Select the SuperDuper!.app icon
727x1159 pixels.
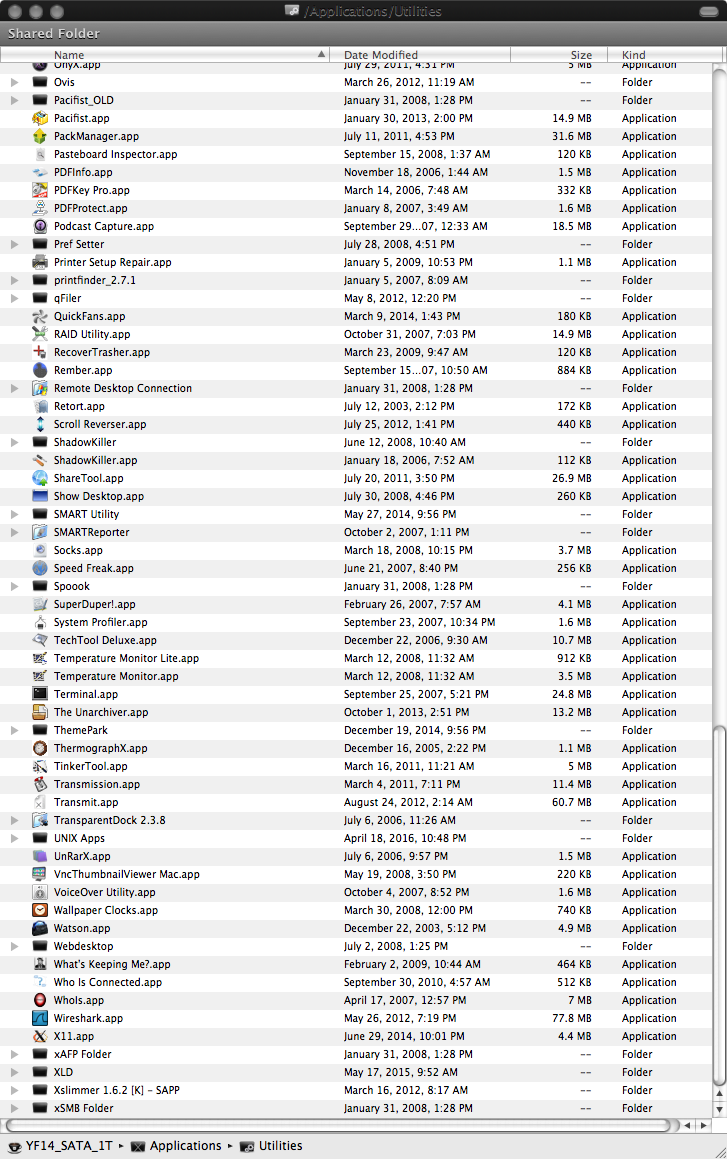[40, 604]
